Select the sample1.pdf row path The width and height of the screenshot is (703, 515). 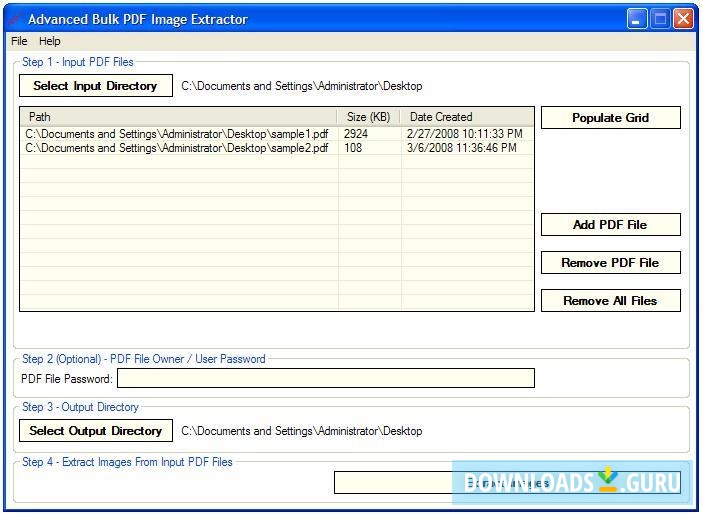coord(177,134)
